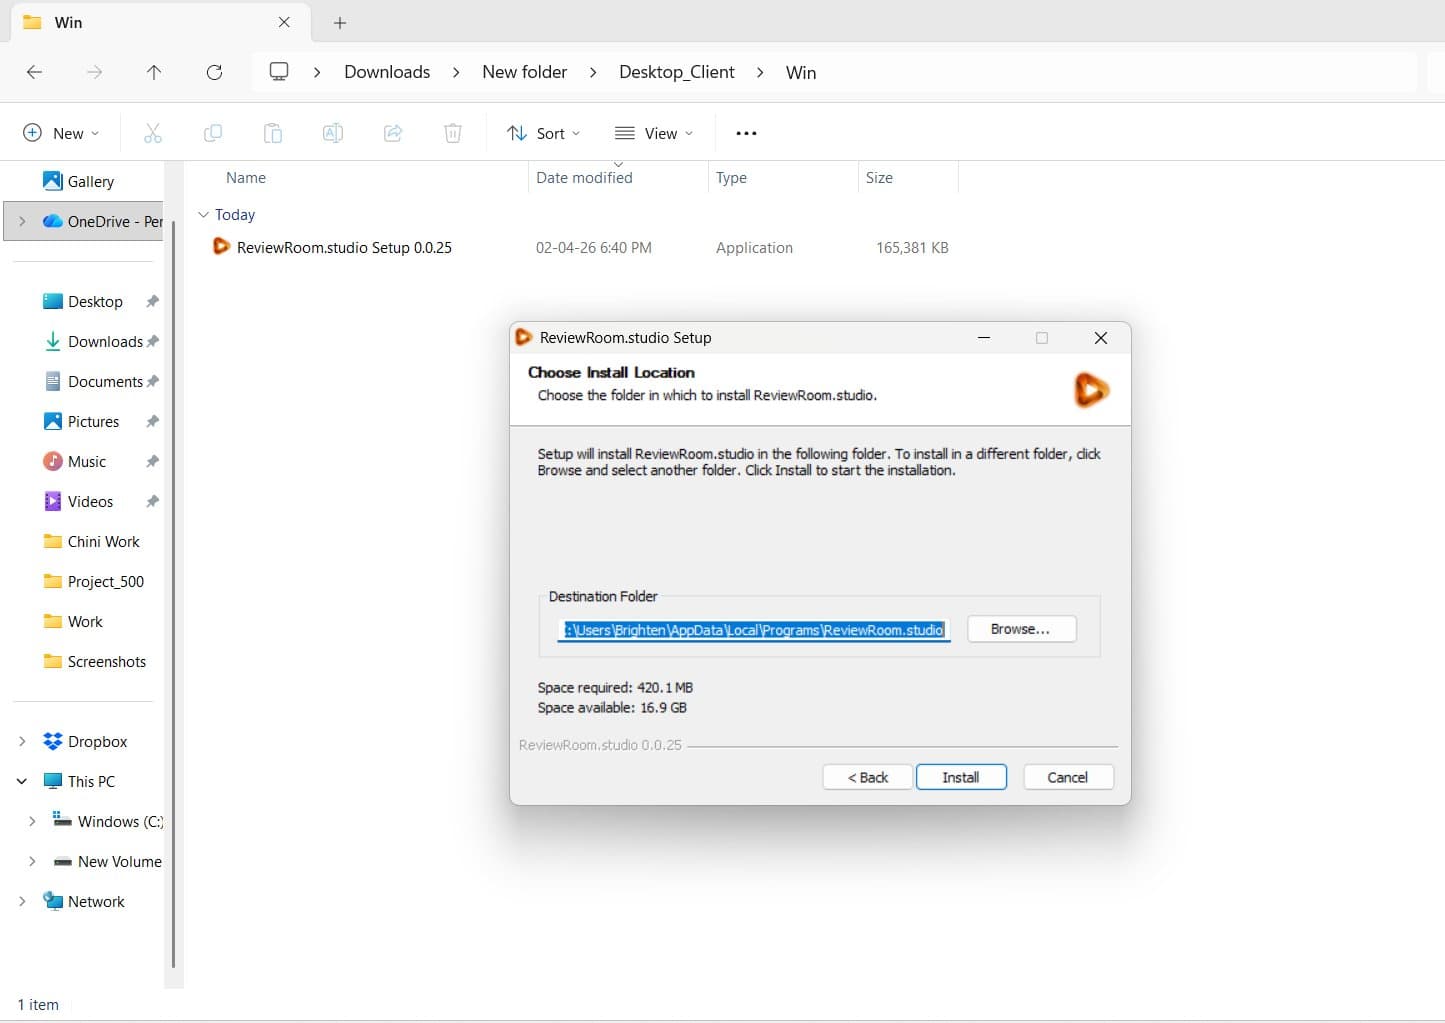Click the Rename icon in toolbar
This screenshot has height=1023, width=1445.
[333, 133]
